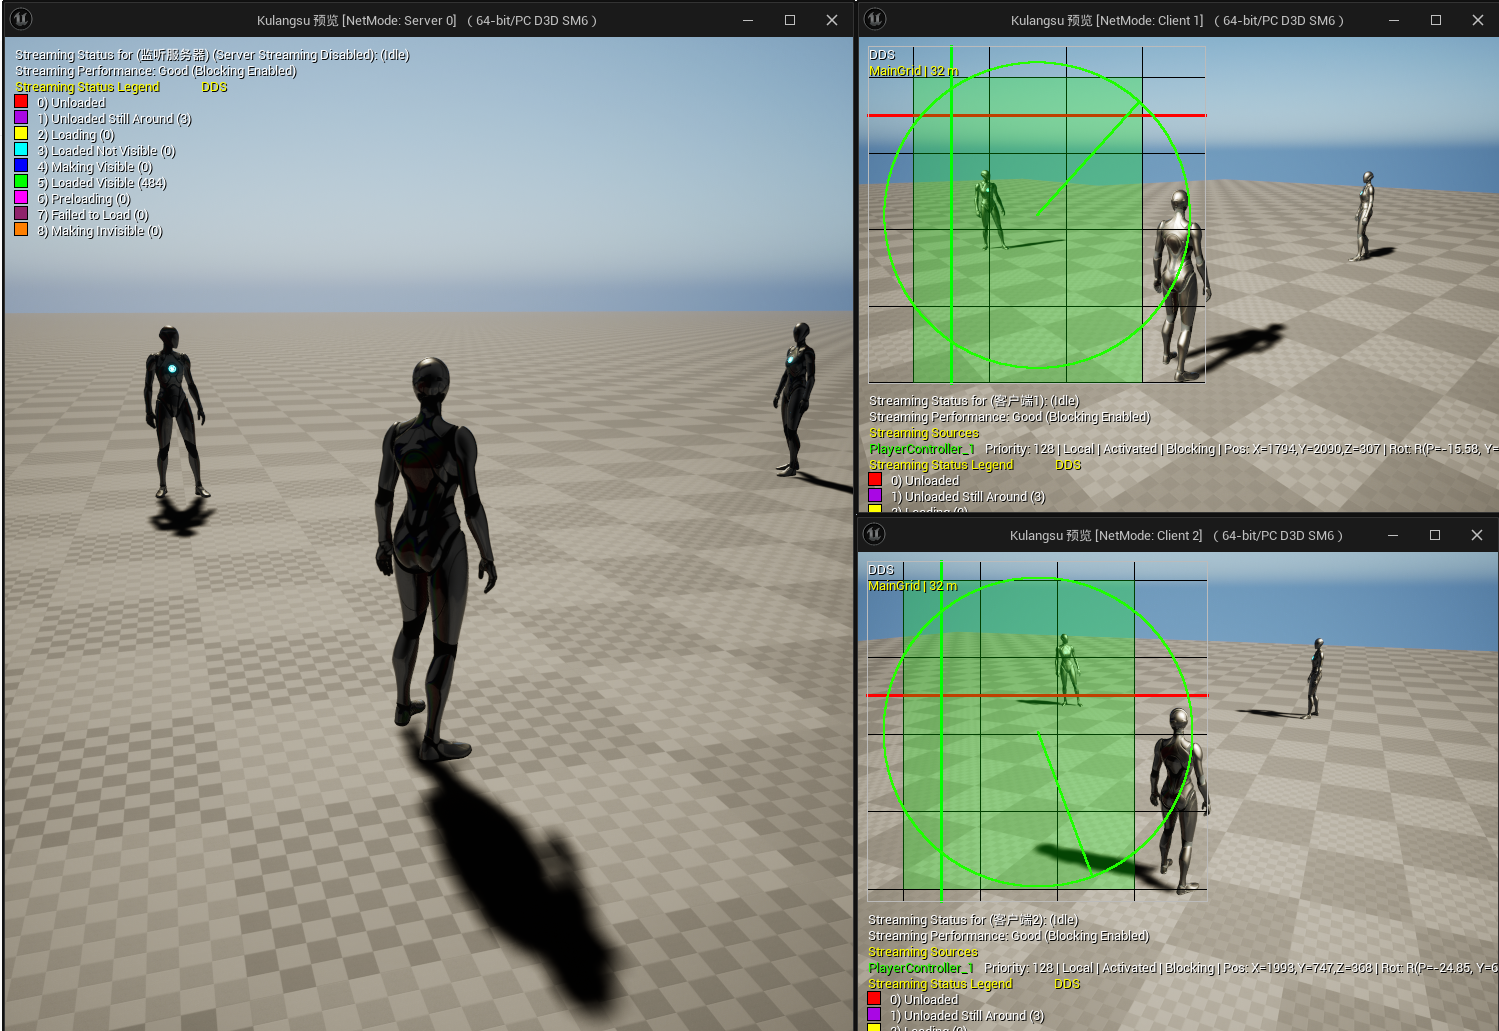Click '5) Loaded Visible (484)' in Server window
This screenshot has height=1031, width=1499.
[102, 183]
